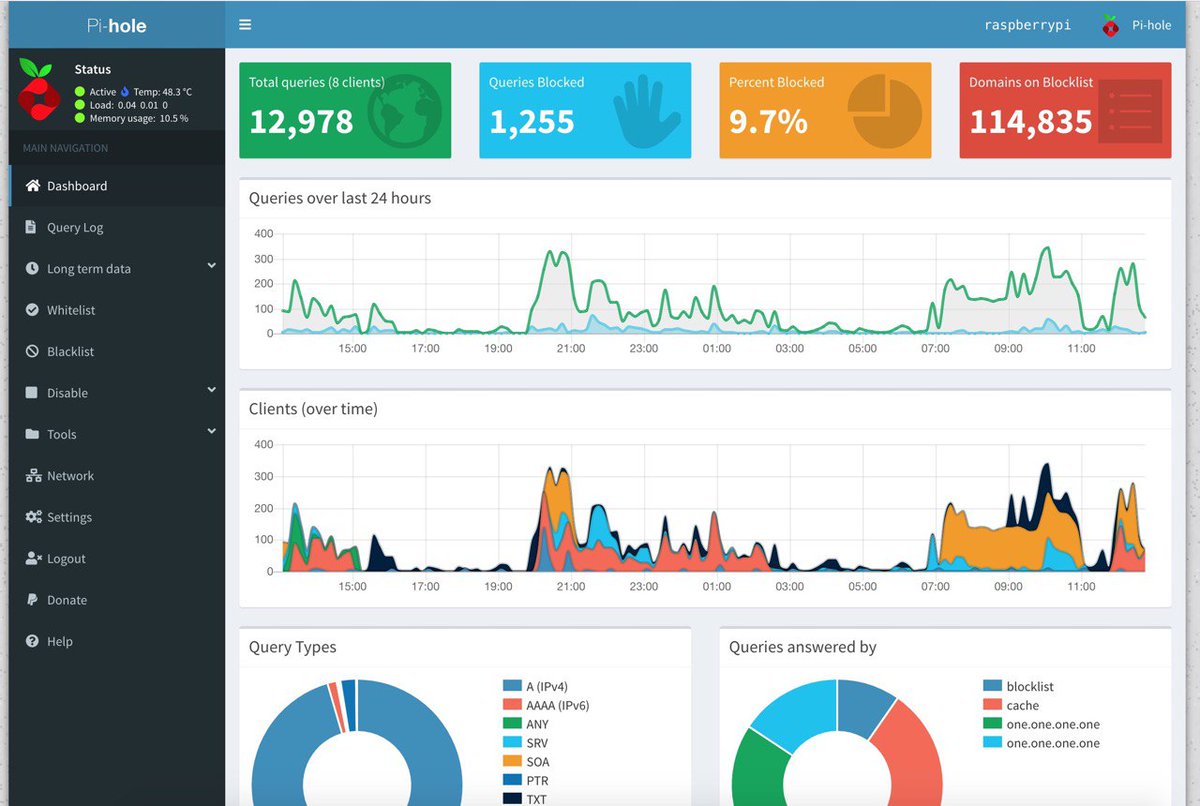This screenshot has width=1200, height=806.
Task: Click the raspberrypi hostname in the header
Action: tap(1027, 25)
